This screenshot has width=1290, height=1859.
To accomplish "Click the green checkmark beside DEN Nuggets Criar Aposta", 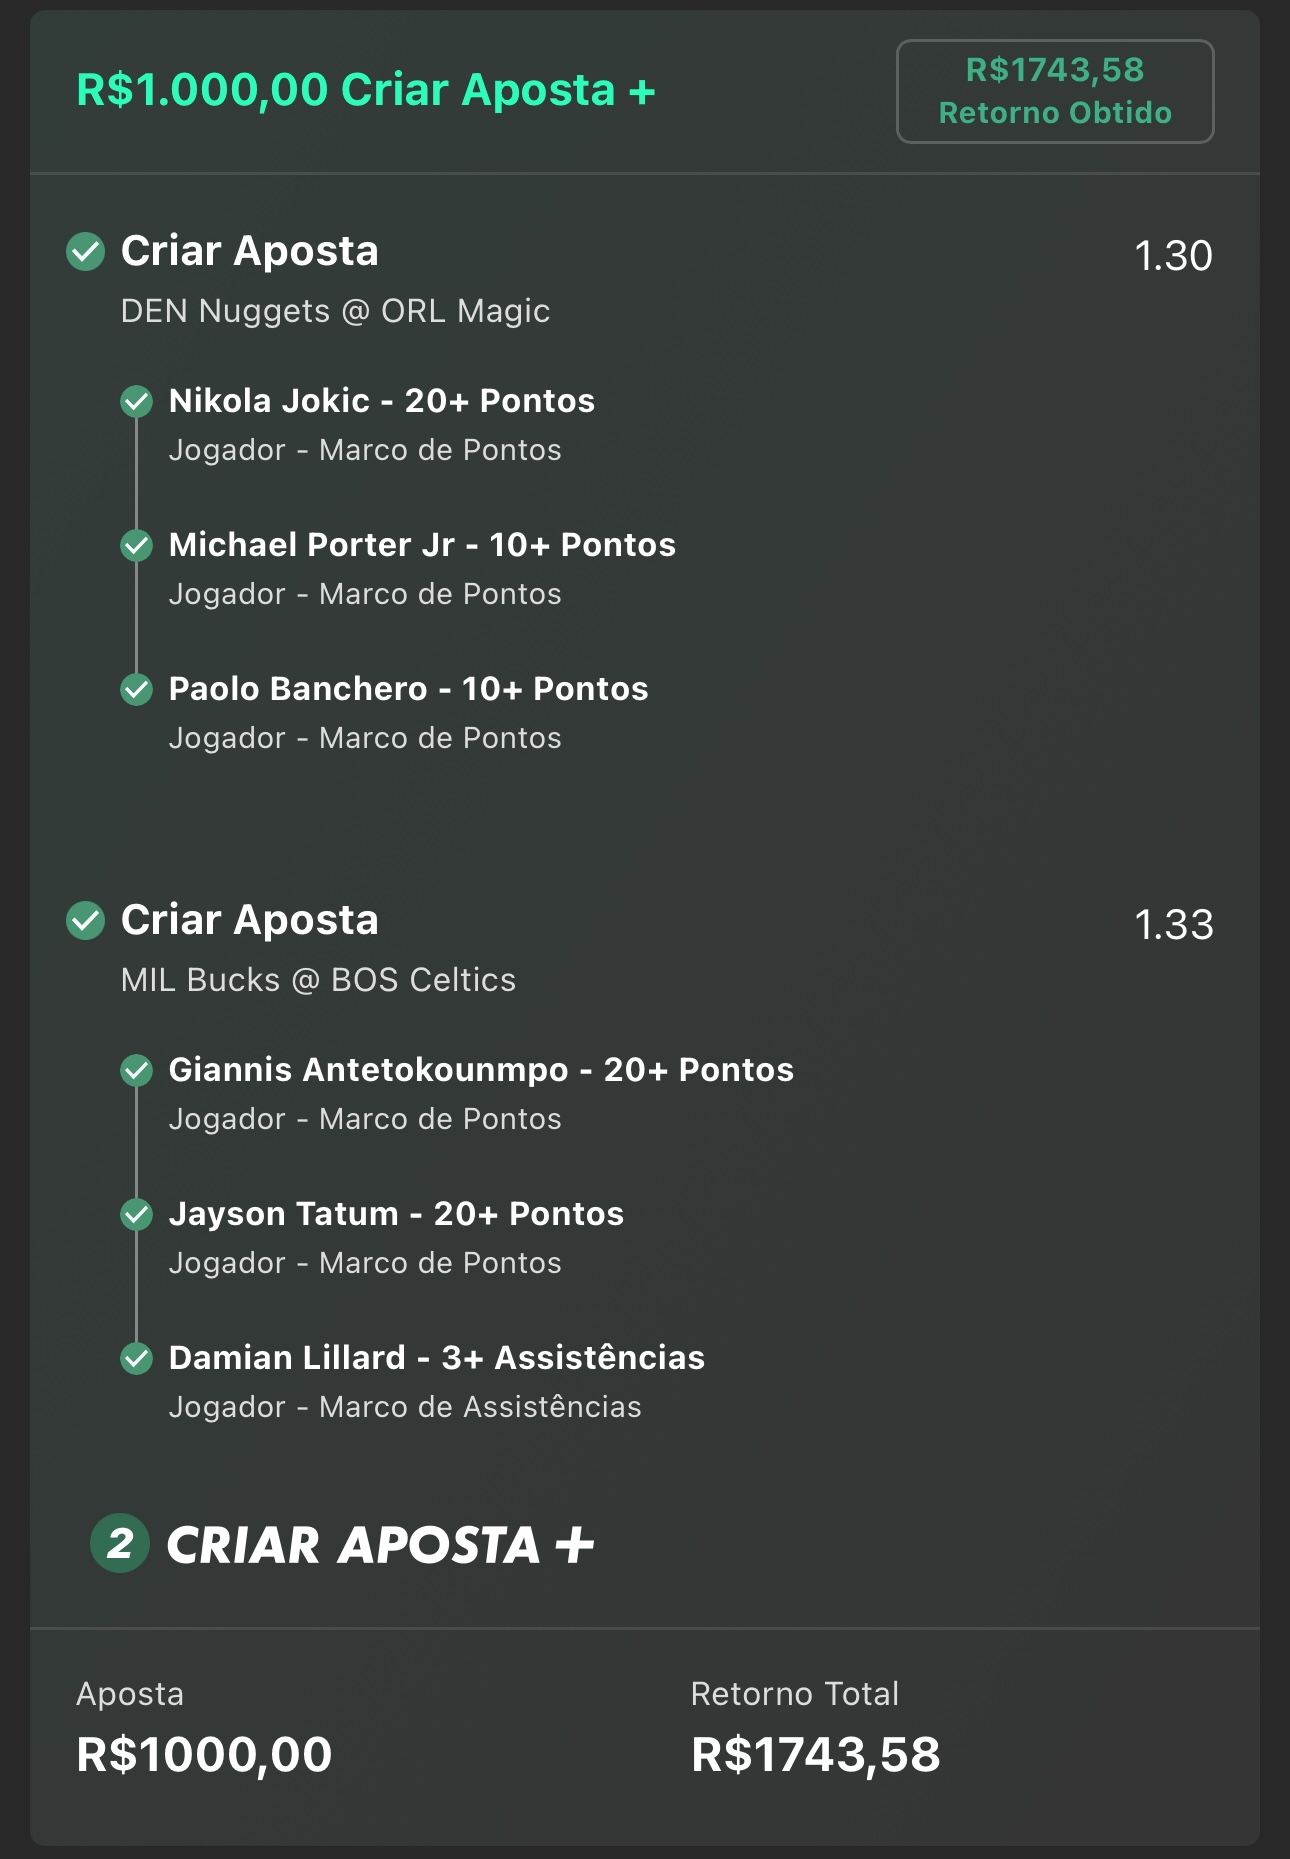I will tap(85, 252).
